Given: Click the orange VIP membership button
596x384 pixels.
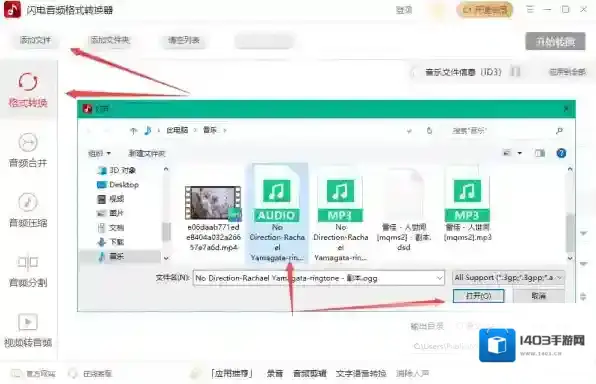Looking at the screenshot, I should click(x=485, y=10).
